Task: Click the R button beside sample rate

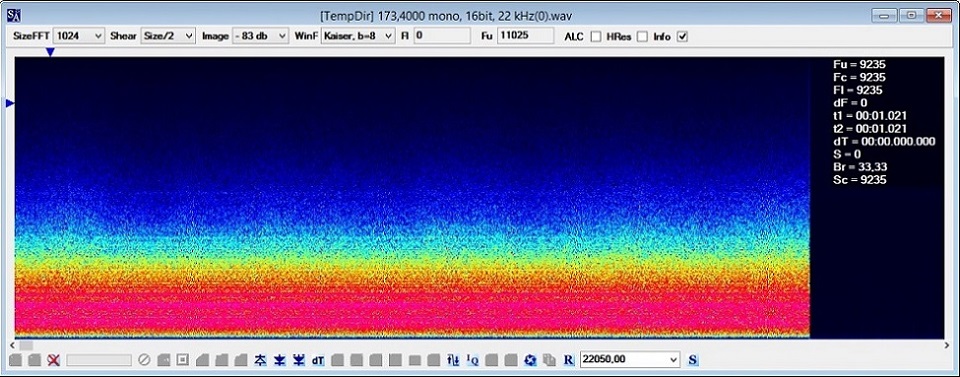Action: tap(568, 360)
